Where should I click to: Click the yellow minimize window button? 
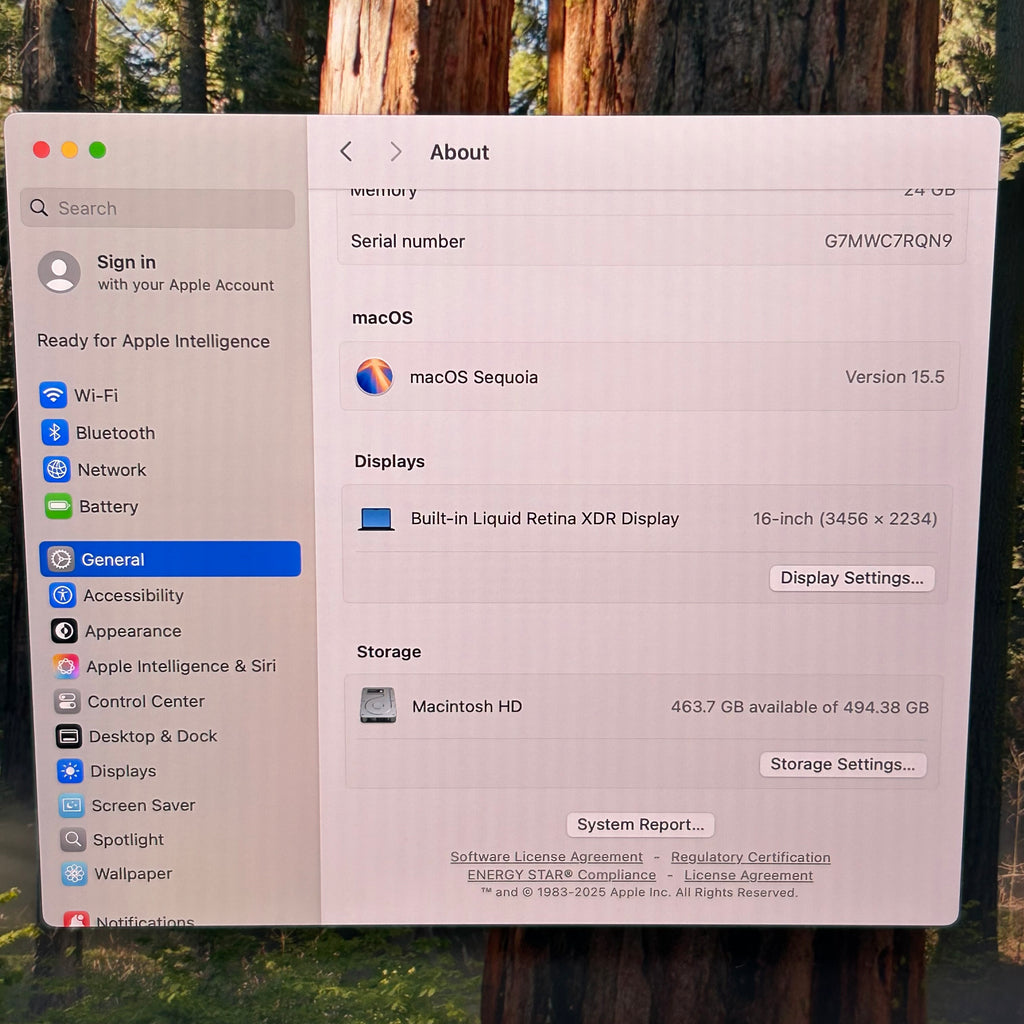[x=70, y=150]
